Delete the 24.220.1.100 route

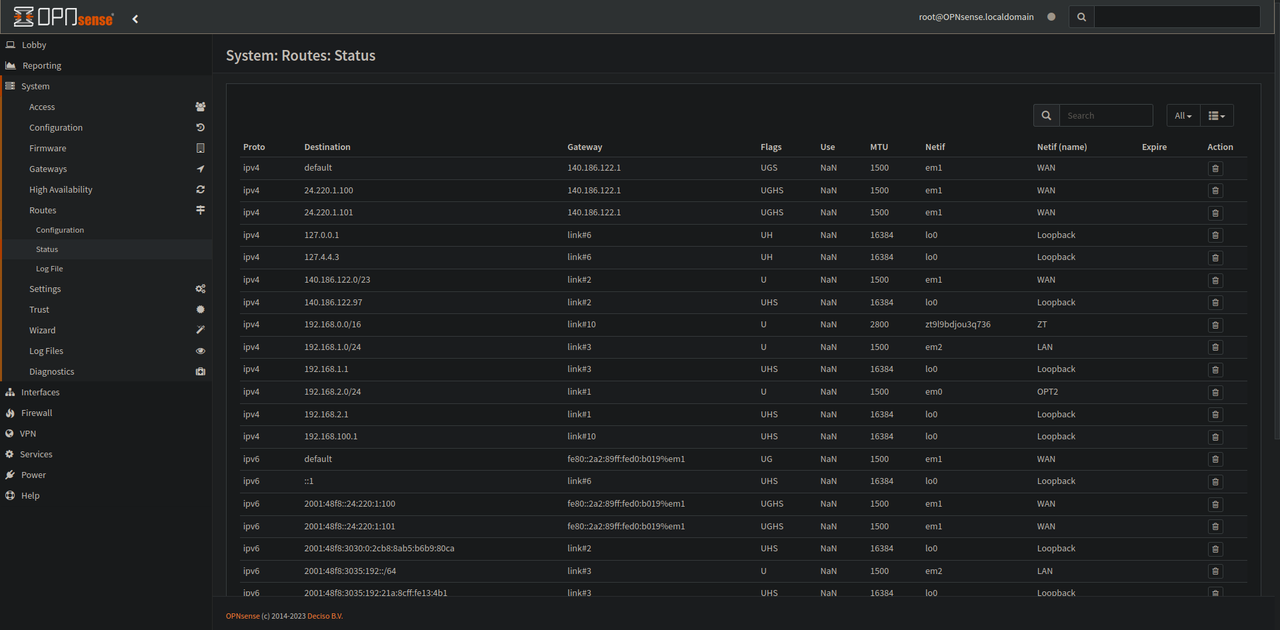pyautogui.click(x=1215, y=190)
